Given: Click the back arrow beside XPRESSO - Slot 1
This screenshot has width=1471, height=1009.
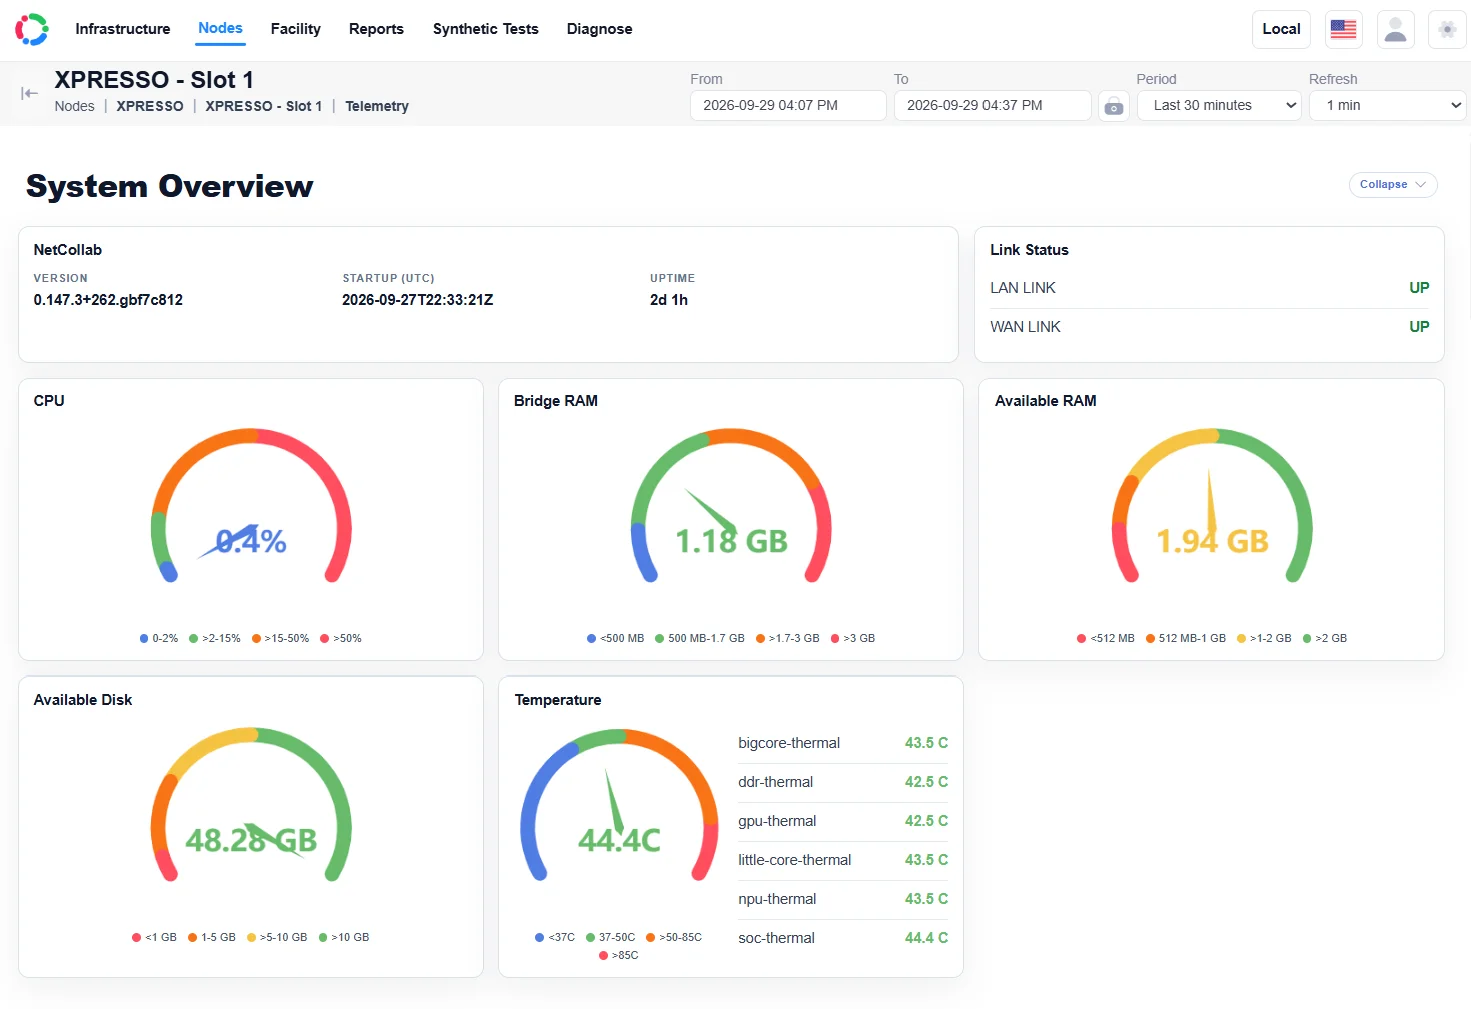Looking at the screenshot, I should [x=29, y=93].
